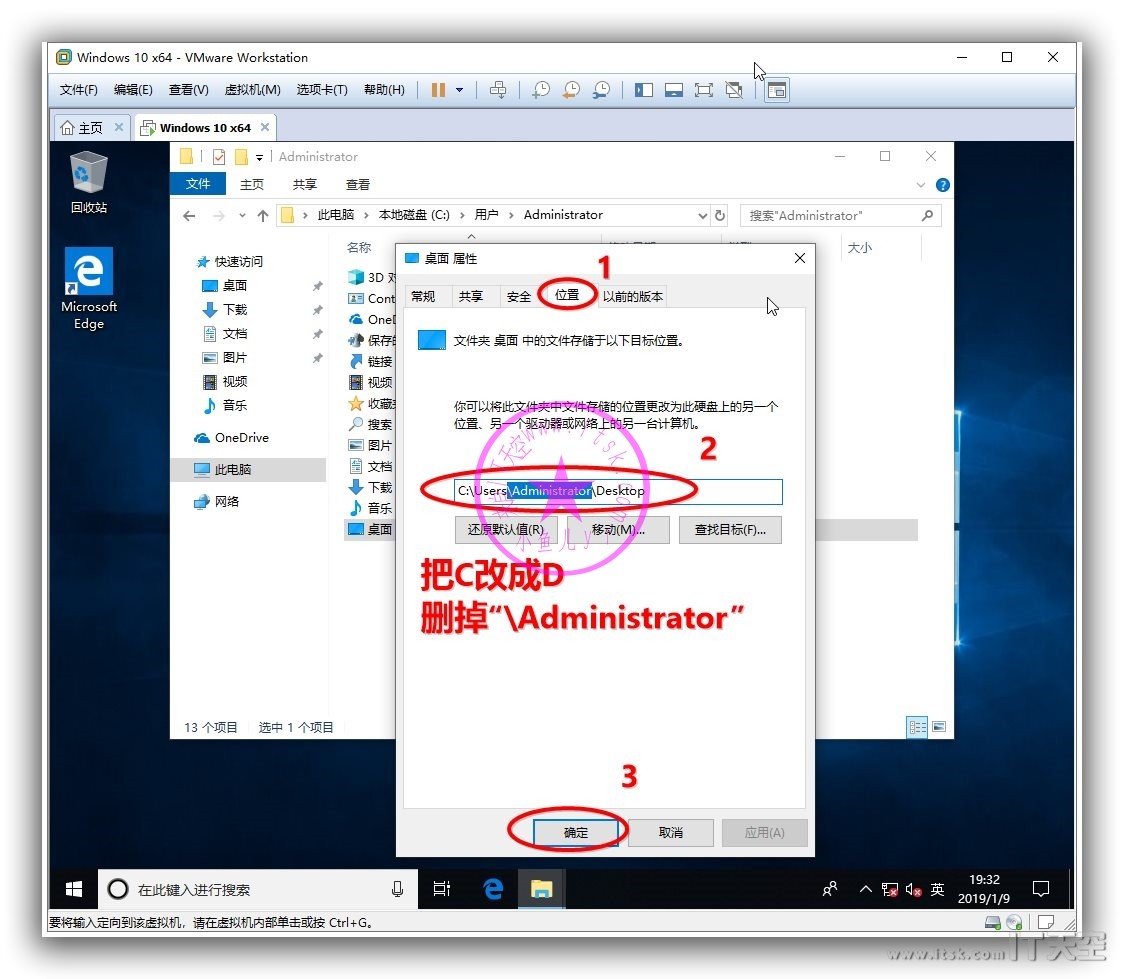Take a snapshot of the virtual machine
The width and height of the screenshot is (1124, 979).
point(541,90)
